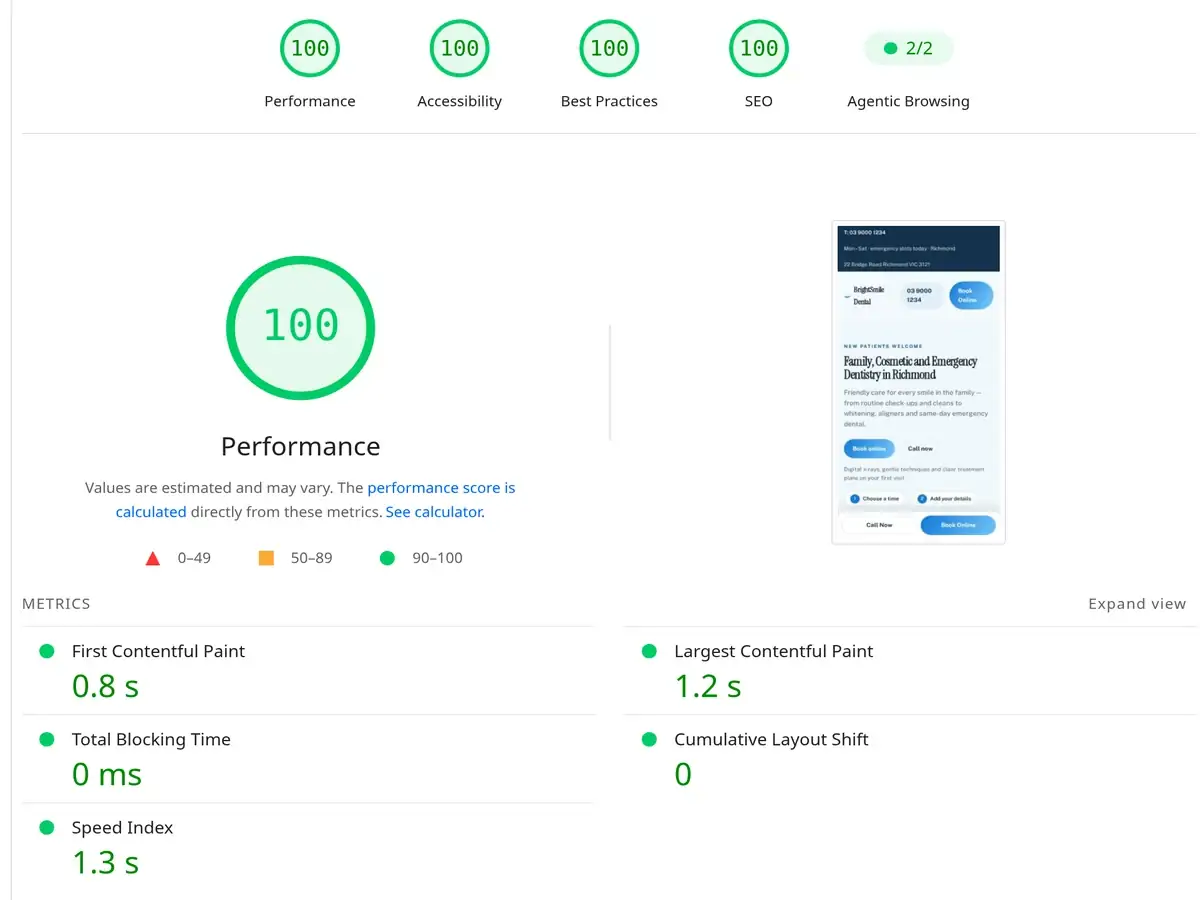Viewport: 1200px width, 900px height.
Task: Click Expand view for metrics
Action: [1137, 604]
